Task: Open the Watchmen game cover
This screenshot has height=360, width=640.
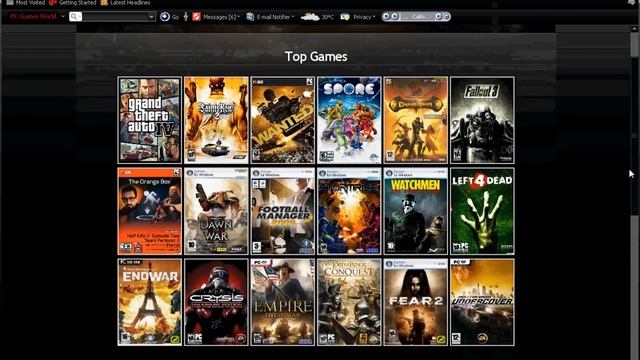Action: pos(416,211)
